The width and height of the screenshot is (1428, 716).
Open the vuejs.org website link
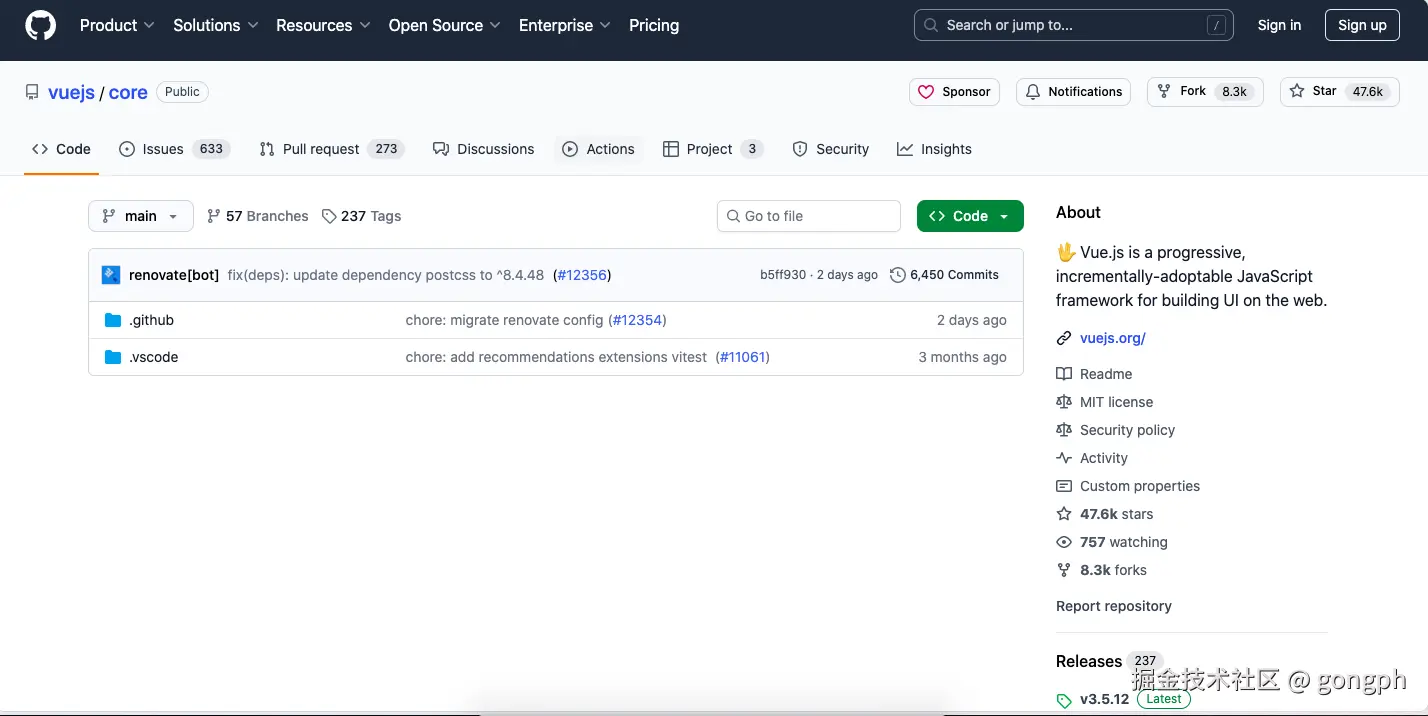(x=1112, y=338)
